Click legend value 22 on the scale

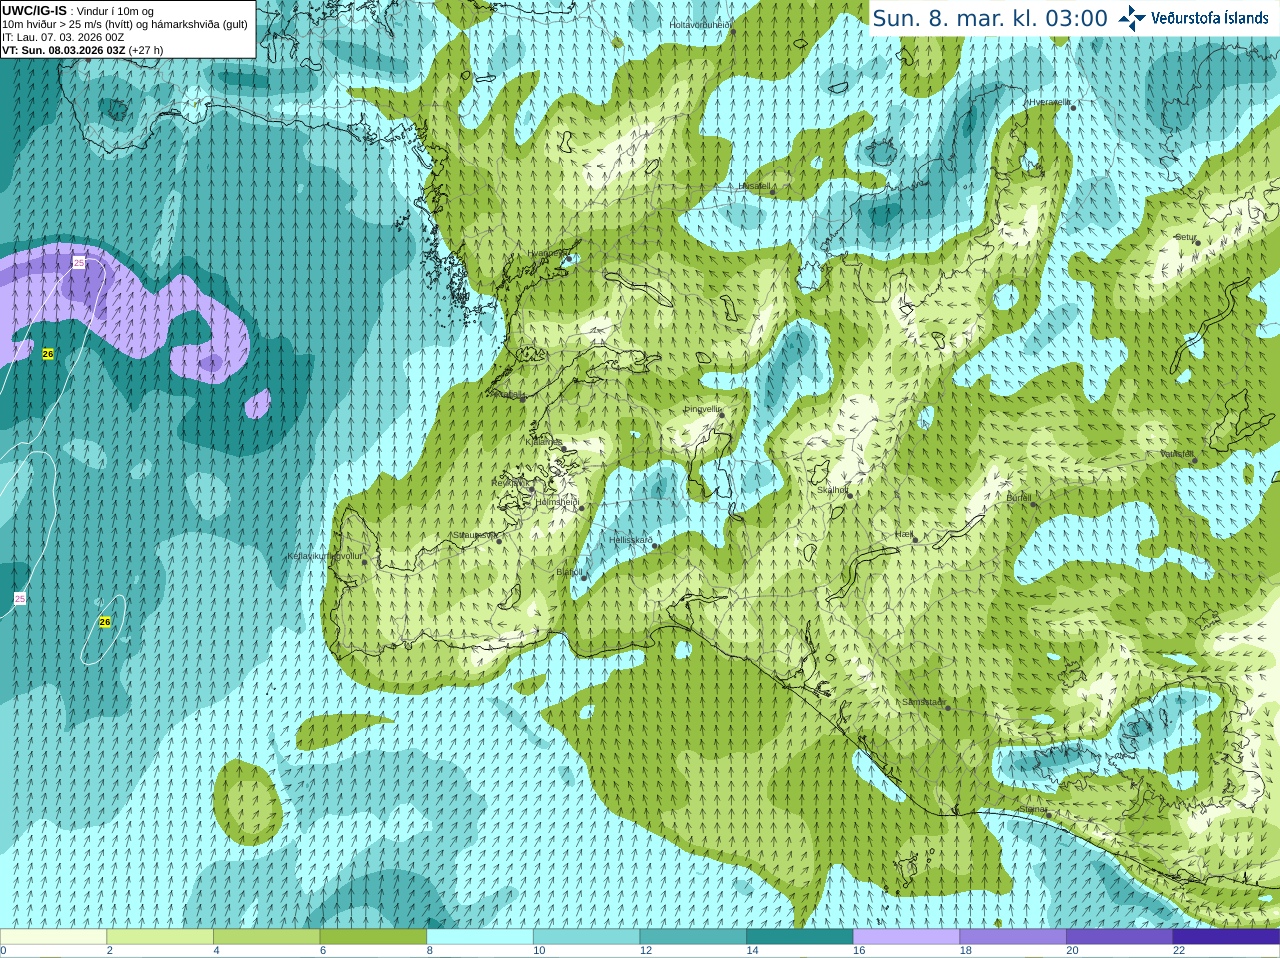tap(1179, 951)
